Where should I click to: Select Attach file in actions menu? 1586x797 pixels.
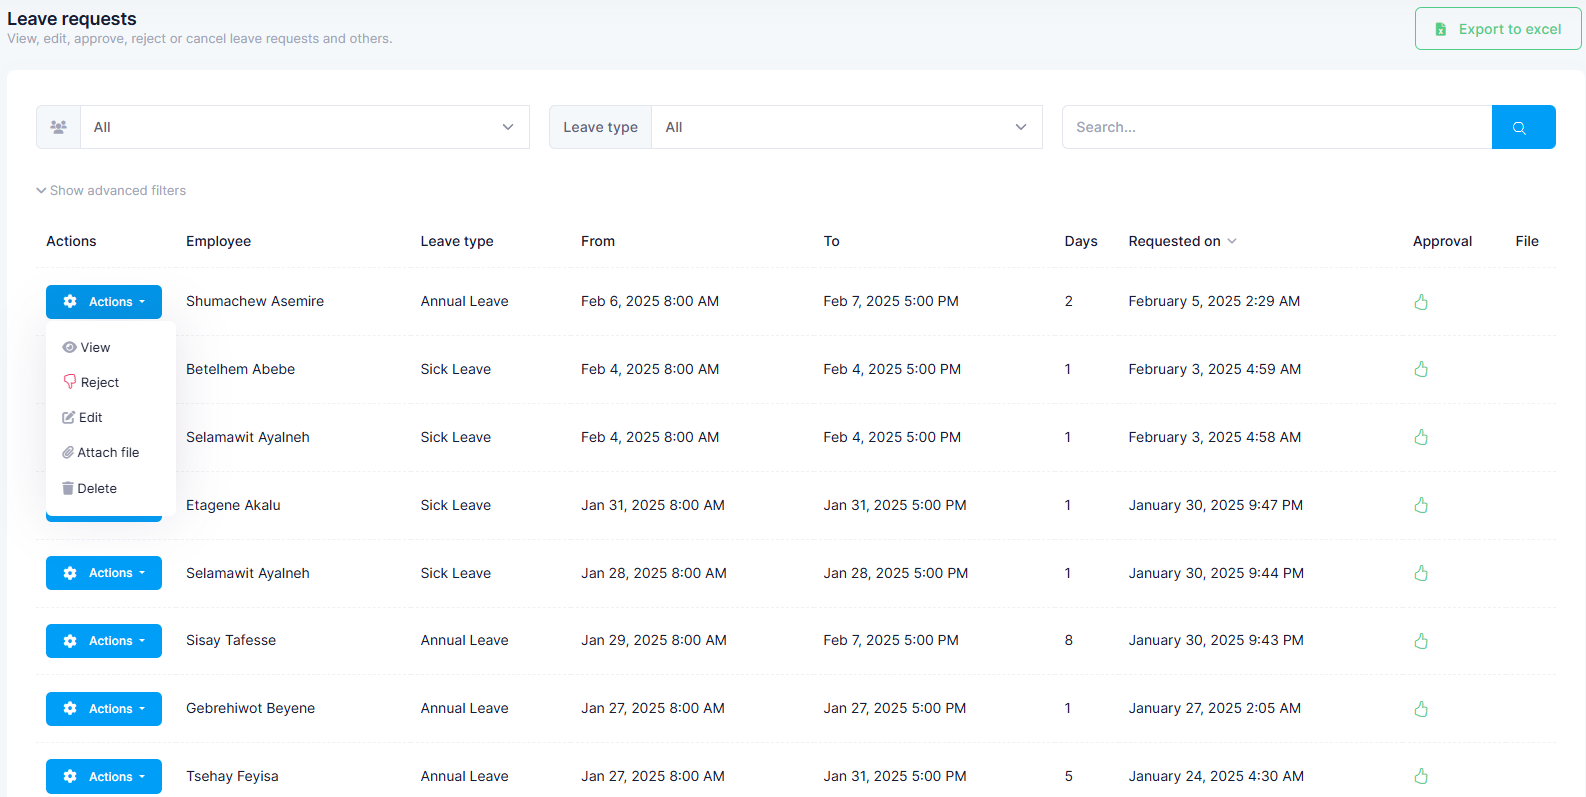107,453
